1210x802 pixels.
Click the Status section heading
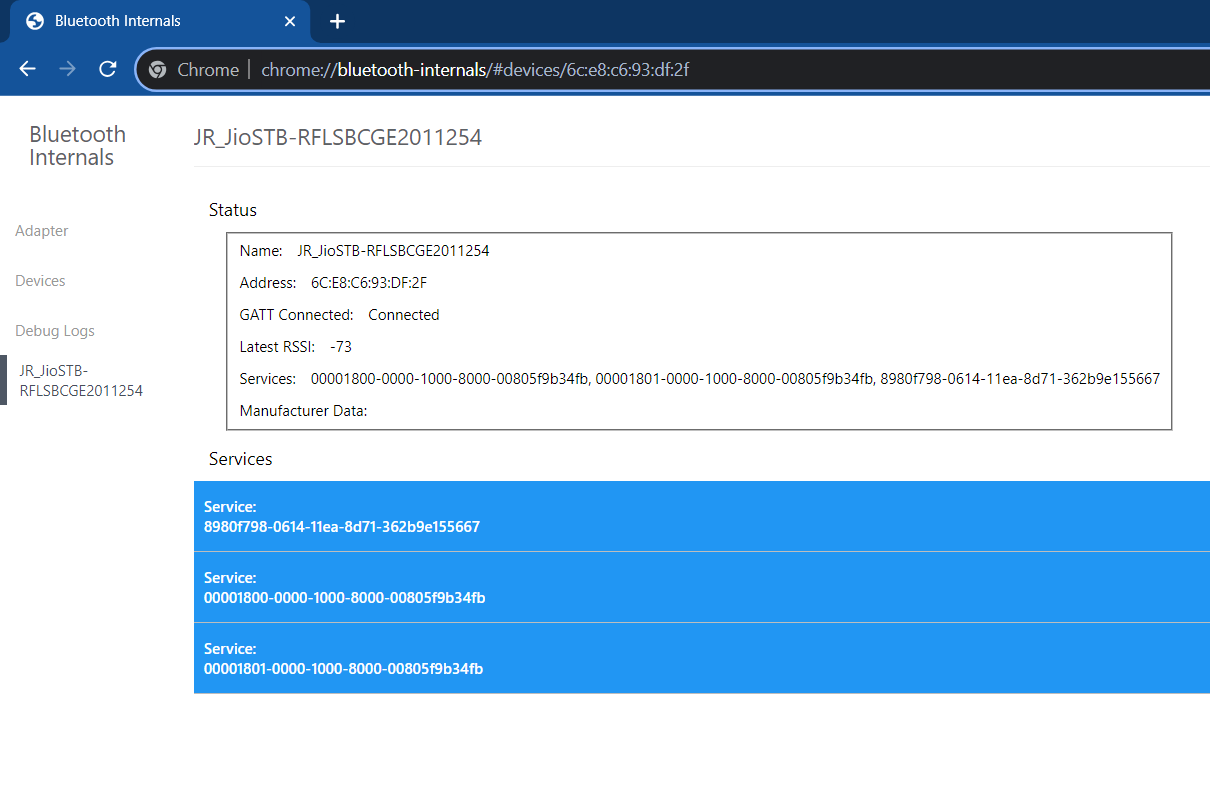click(x=233, y=210)
